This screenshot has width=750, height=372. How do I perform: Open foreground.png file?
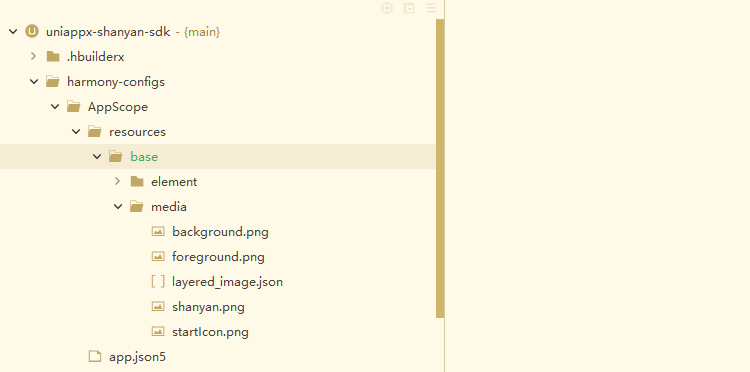pos(219,257)
